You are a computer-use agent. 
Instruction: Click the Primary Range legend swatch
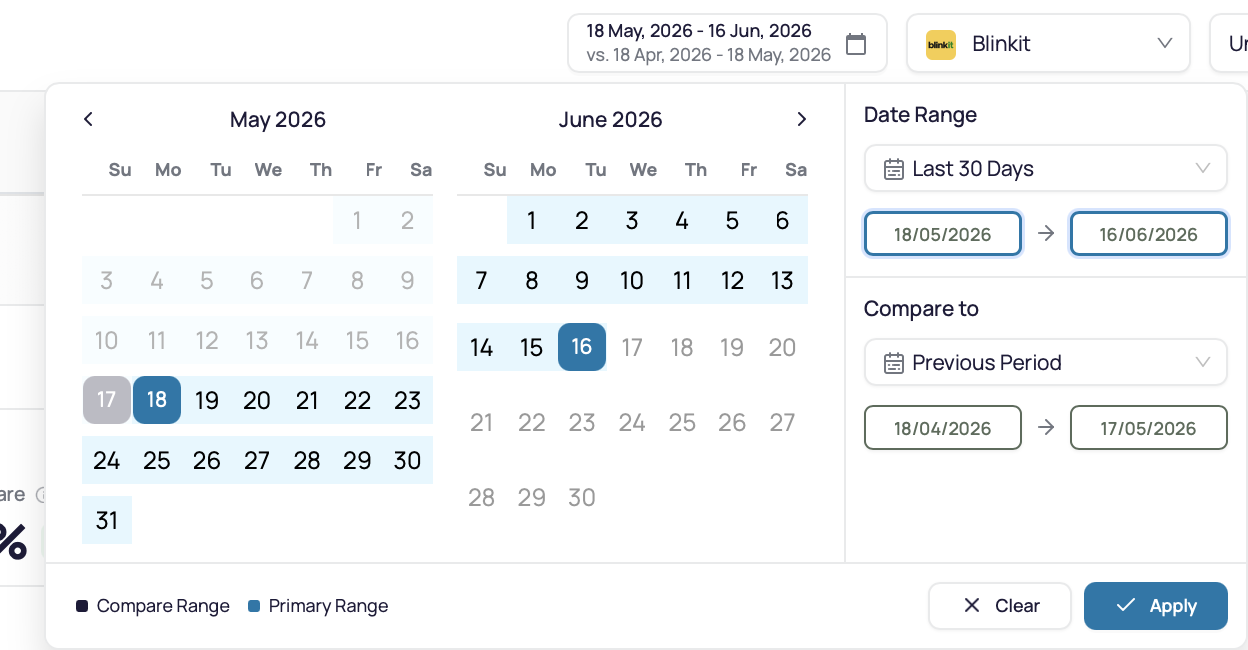[x=254, y=606]
